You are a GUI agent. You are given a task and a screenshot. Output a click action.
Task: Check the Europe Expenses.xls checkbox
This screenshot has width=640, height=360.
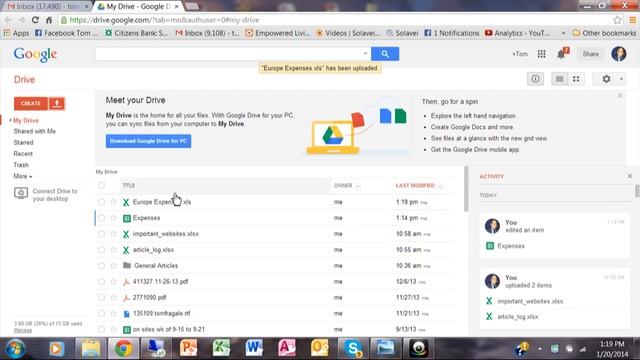coord(101,202)
